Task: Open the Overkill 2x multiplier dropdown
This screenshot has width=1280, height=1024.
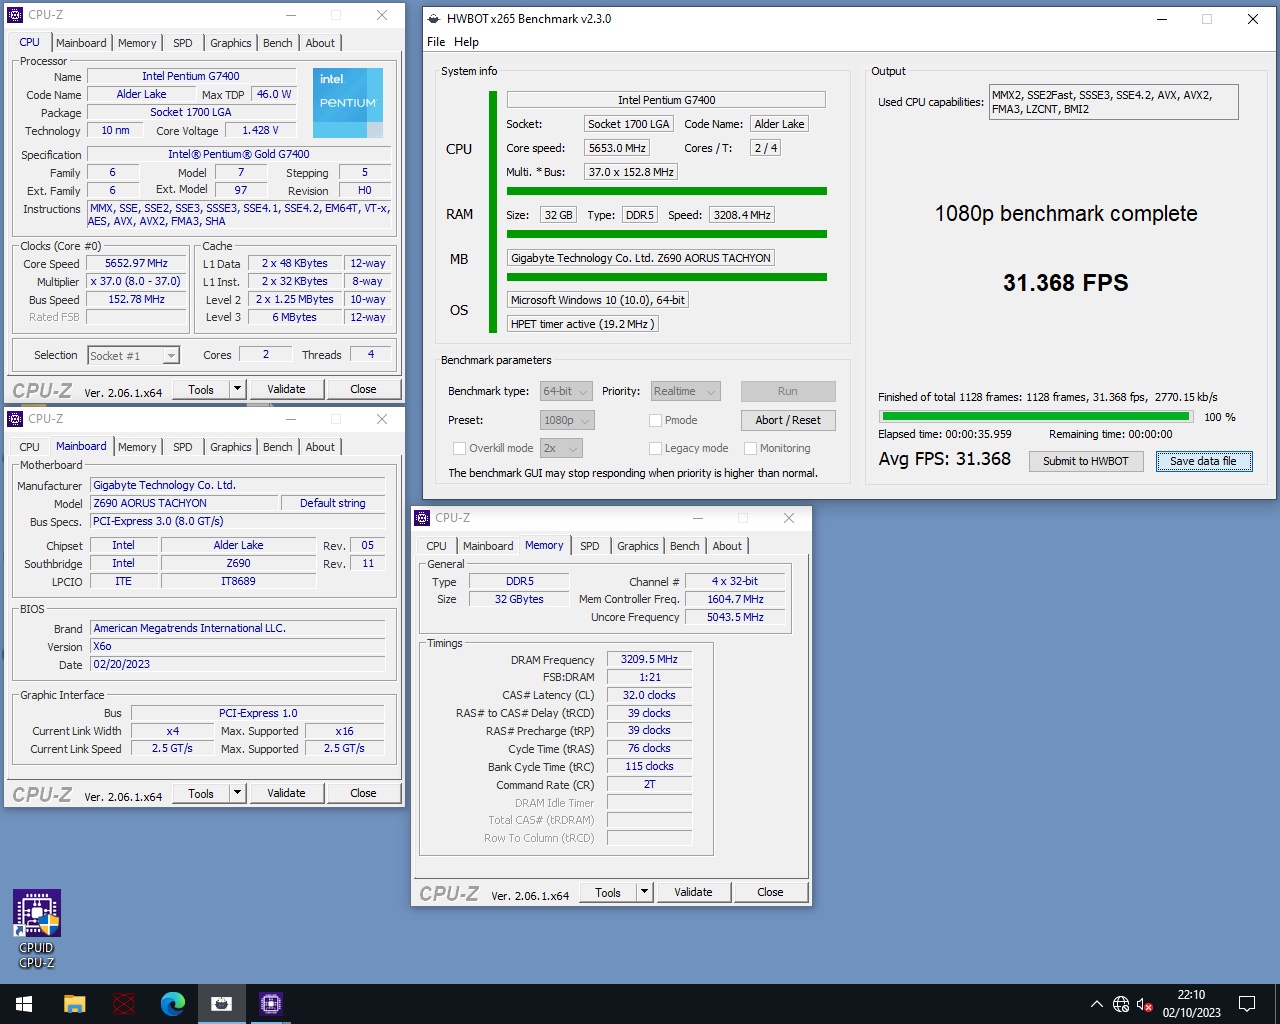Action: pos(561,449)
